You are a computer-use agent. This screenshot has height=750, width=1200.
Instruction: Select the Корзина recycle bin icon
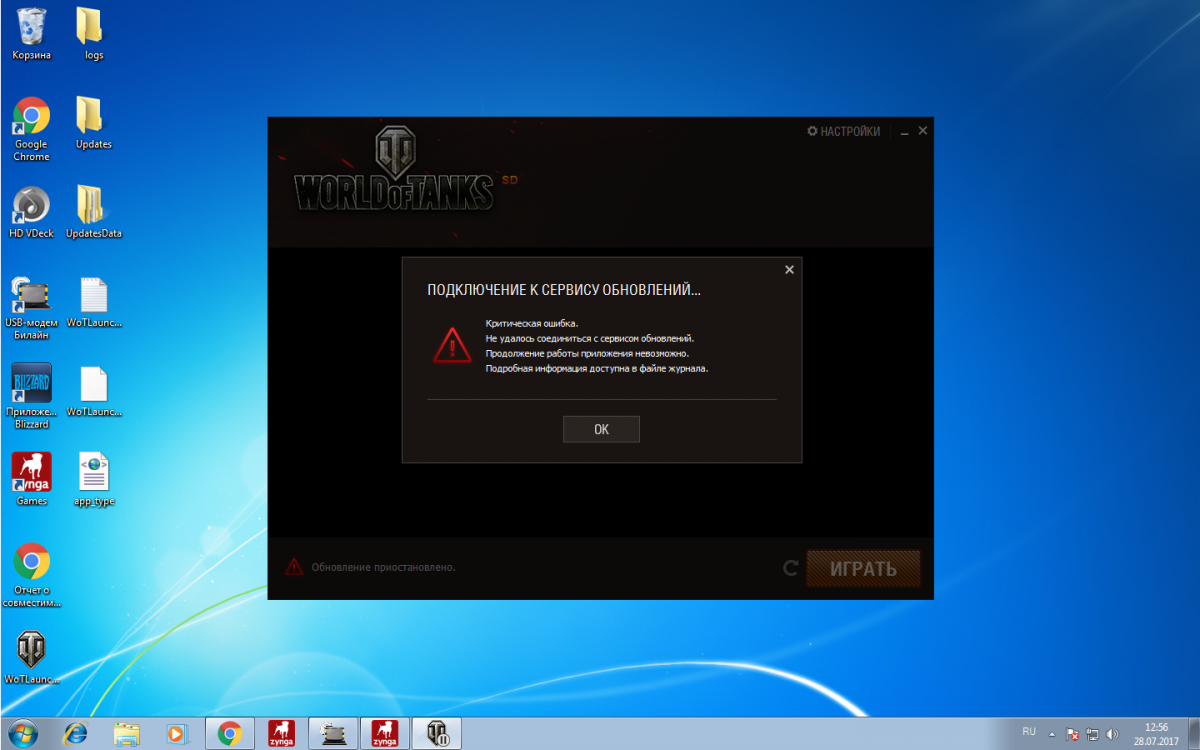pos(32,34)
